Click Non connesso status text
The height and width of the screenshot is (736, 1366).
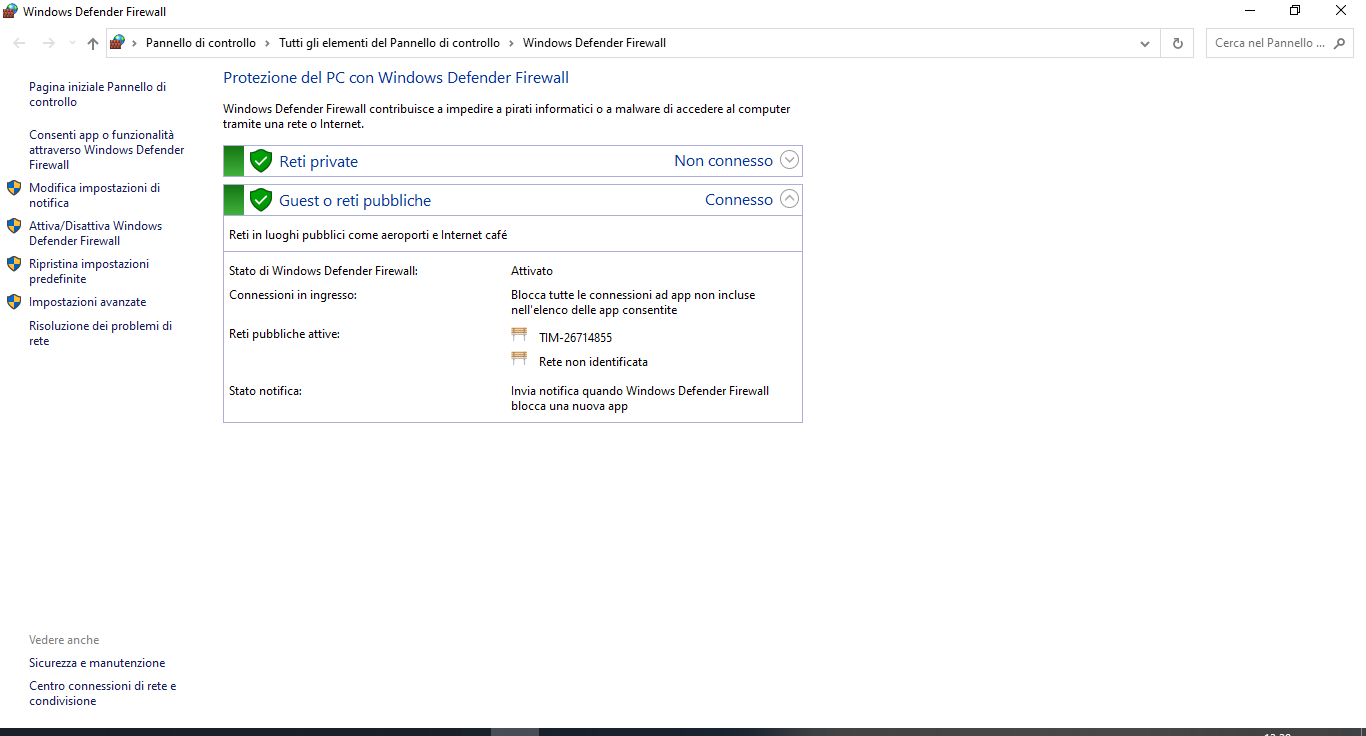(x=723, y=161)
